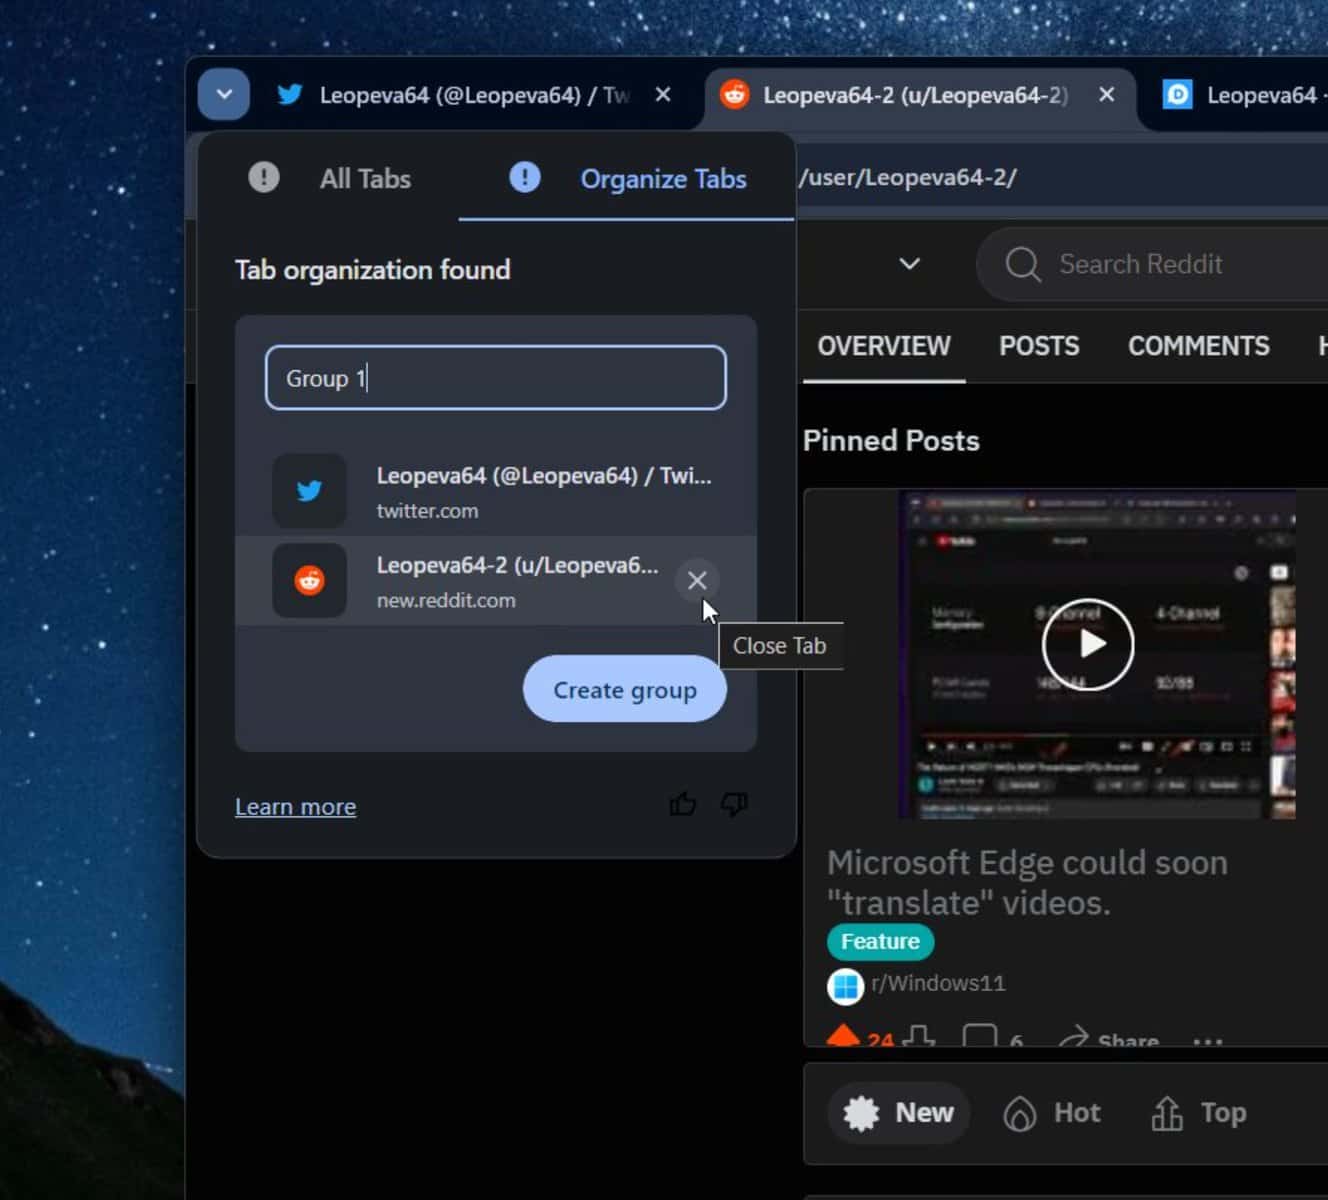Screen dimensions: 1328x1200
Task: Click the Organize Tabs exclamation icon
Action: pyautogui.click(x=524, y=178)
